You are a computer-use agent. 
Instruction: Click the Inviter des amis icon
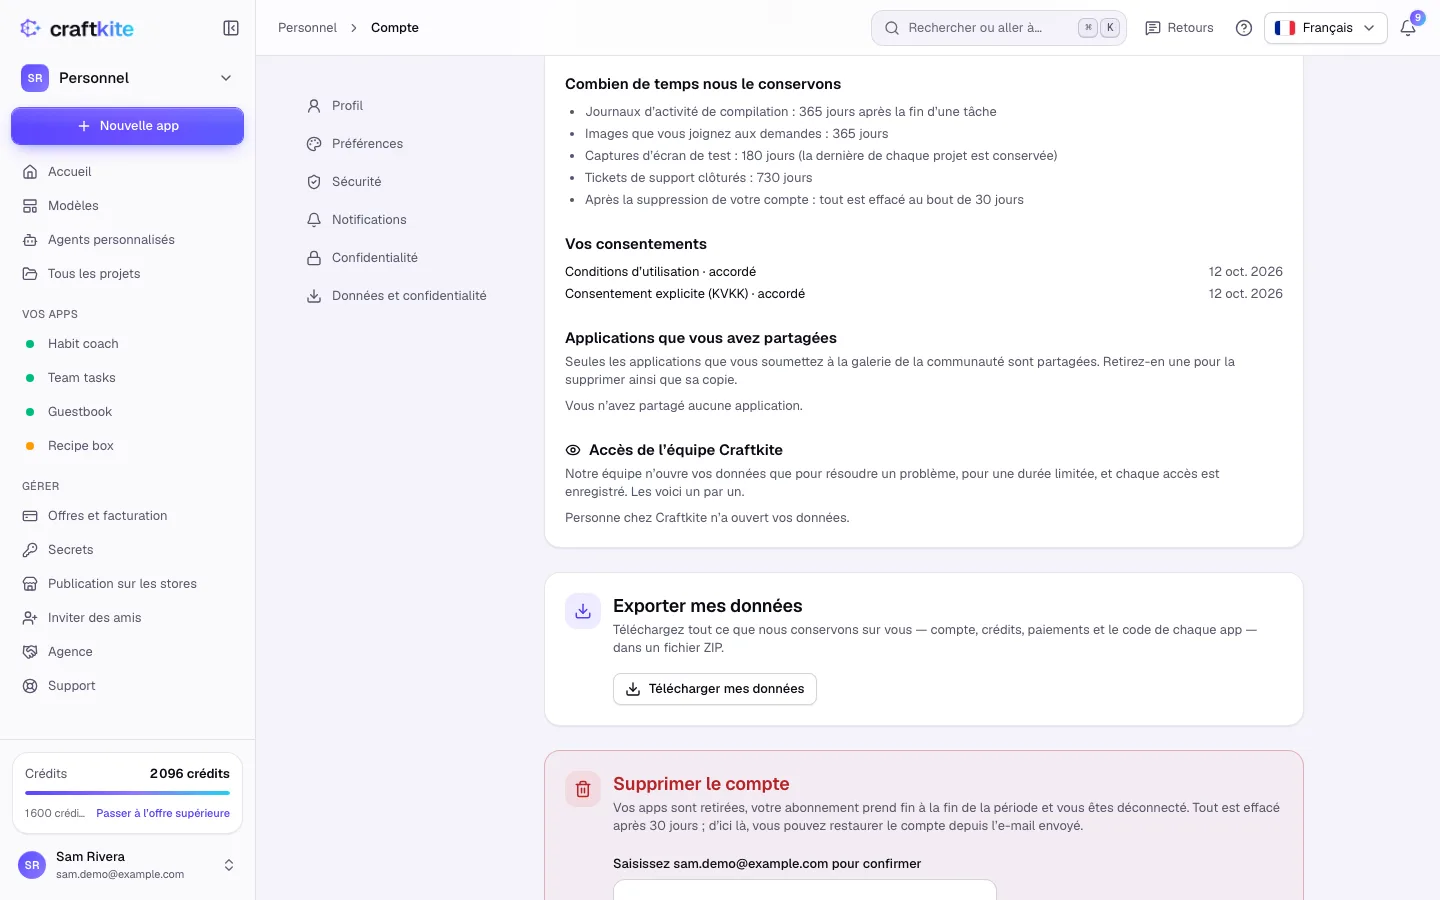30,618
